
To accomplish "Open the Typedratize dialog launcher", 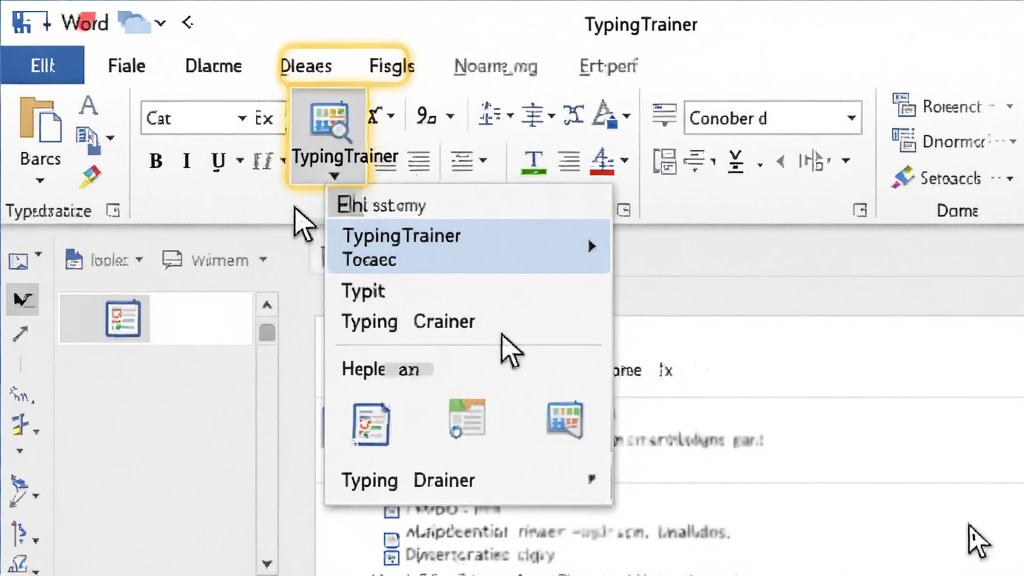I will 113,211.
